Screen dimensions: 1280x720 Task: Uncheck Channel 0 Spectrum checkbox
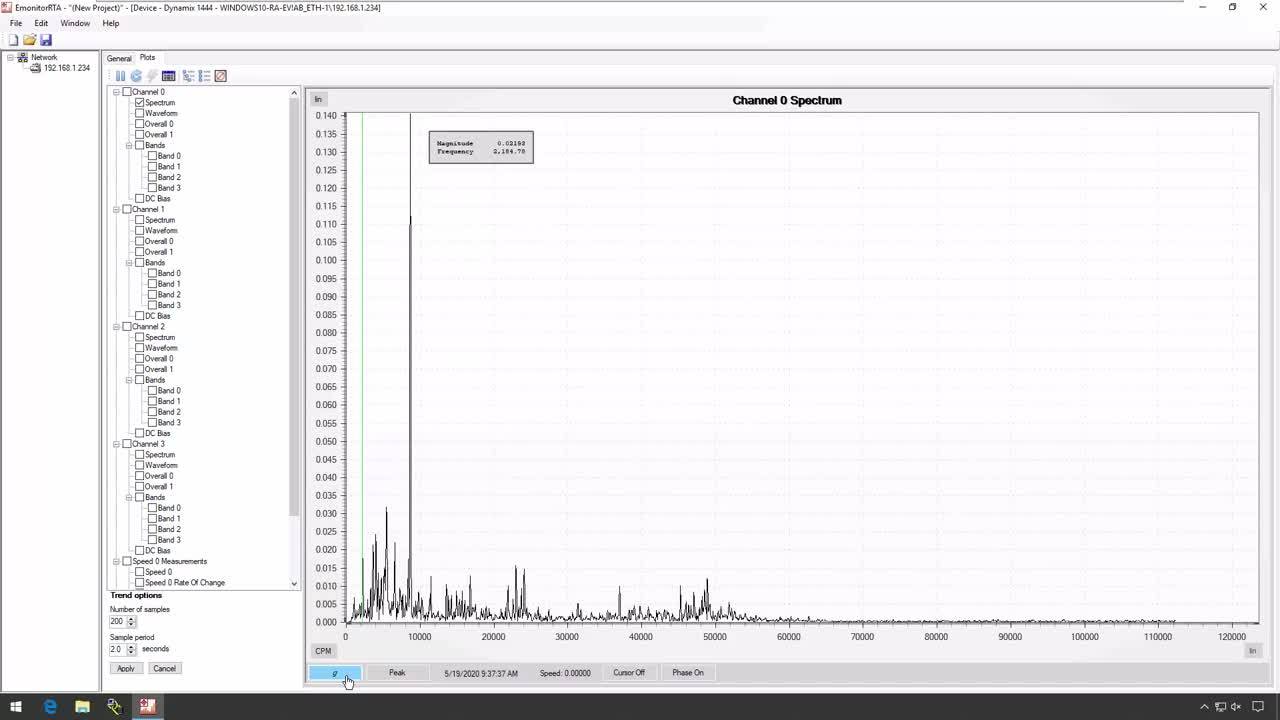click(140, 103)
